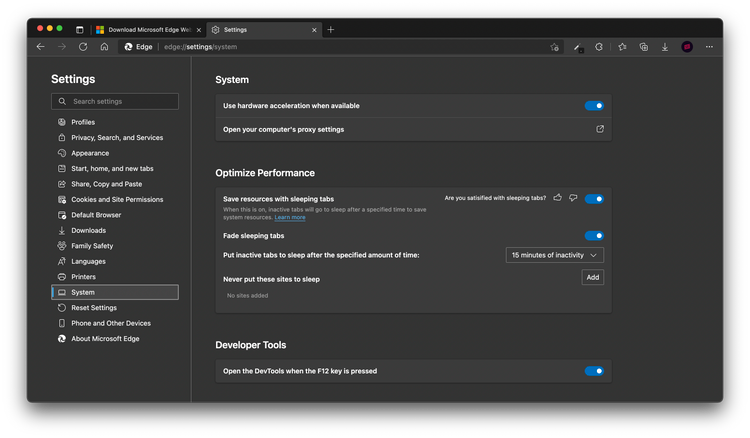Click Add button for never-sleep sites

point(592,277)
